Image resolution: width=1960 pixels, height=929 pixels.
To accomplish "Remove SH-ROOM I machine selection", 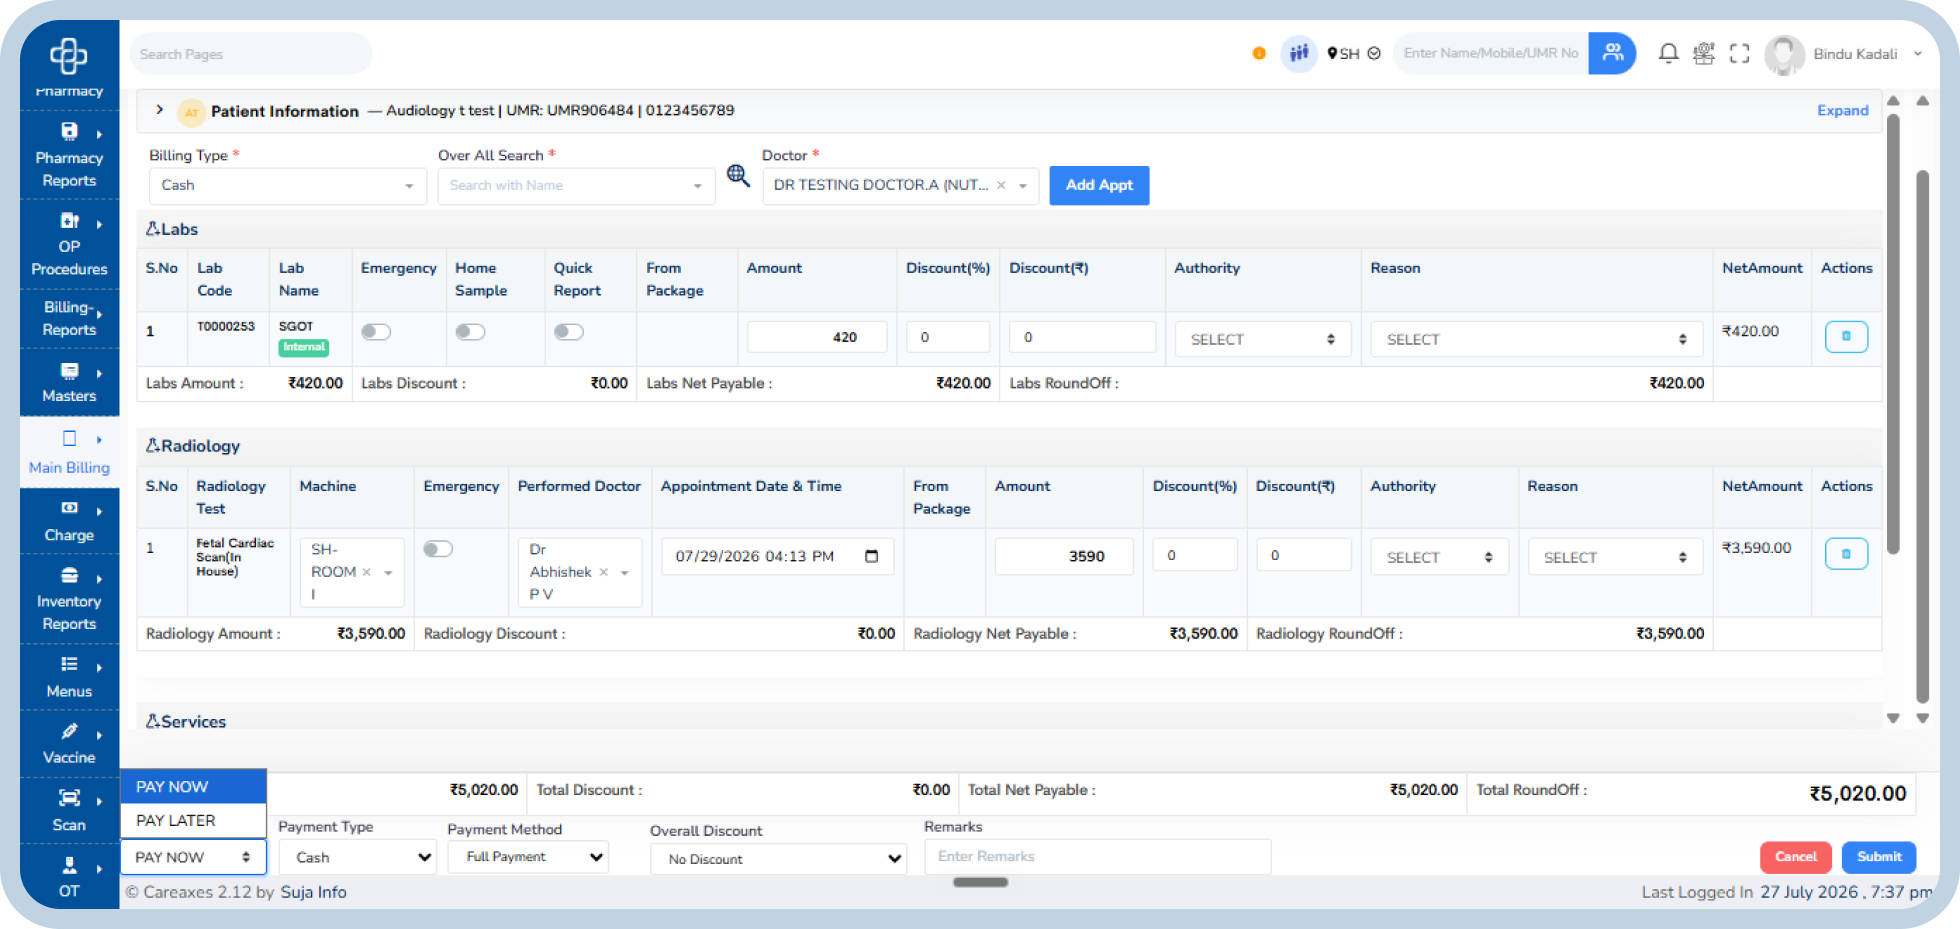I will click(366, 572).
